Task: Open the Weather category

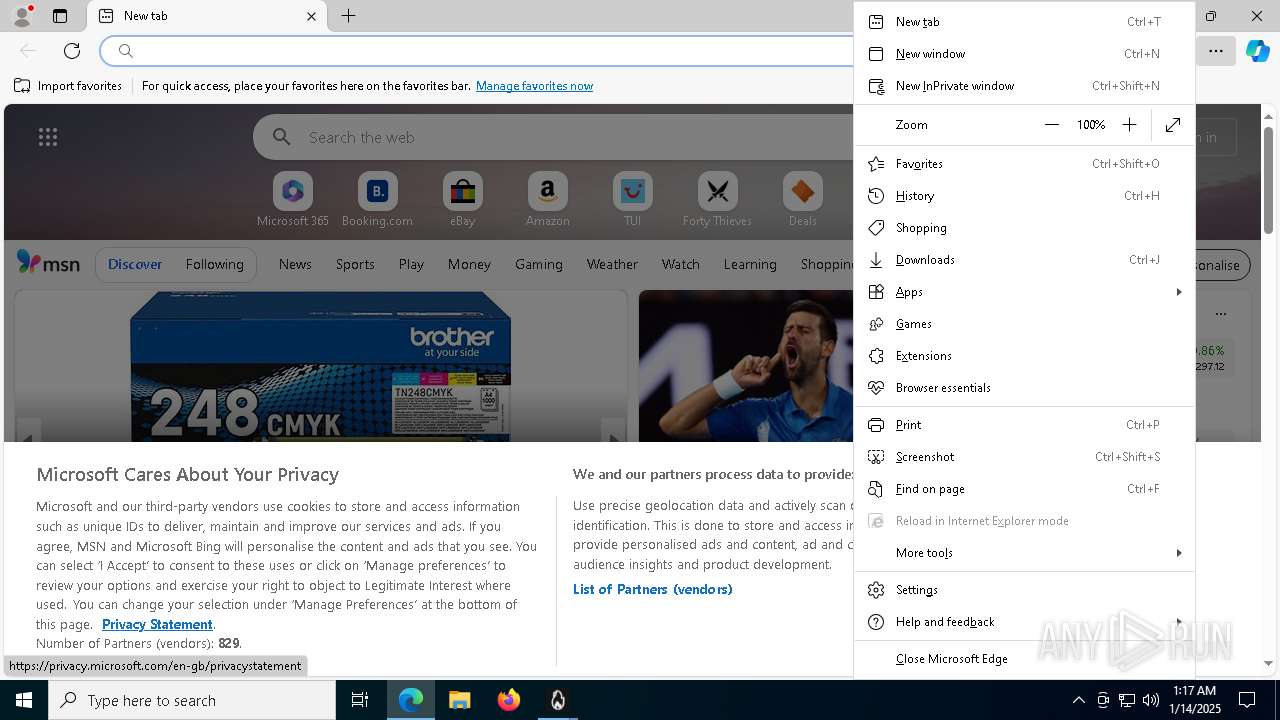Action: 612,264
